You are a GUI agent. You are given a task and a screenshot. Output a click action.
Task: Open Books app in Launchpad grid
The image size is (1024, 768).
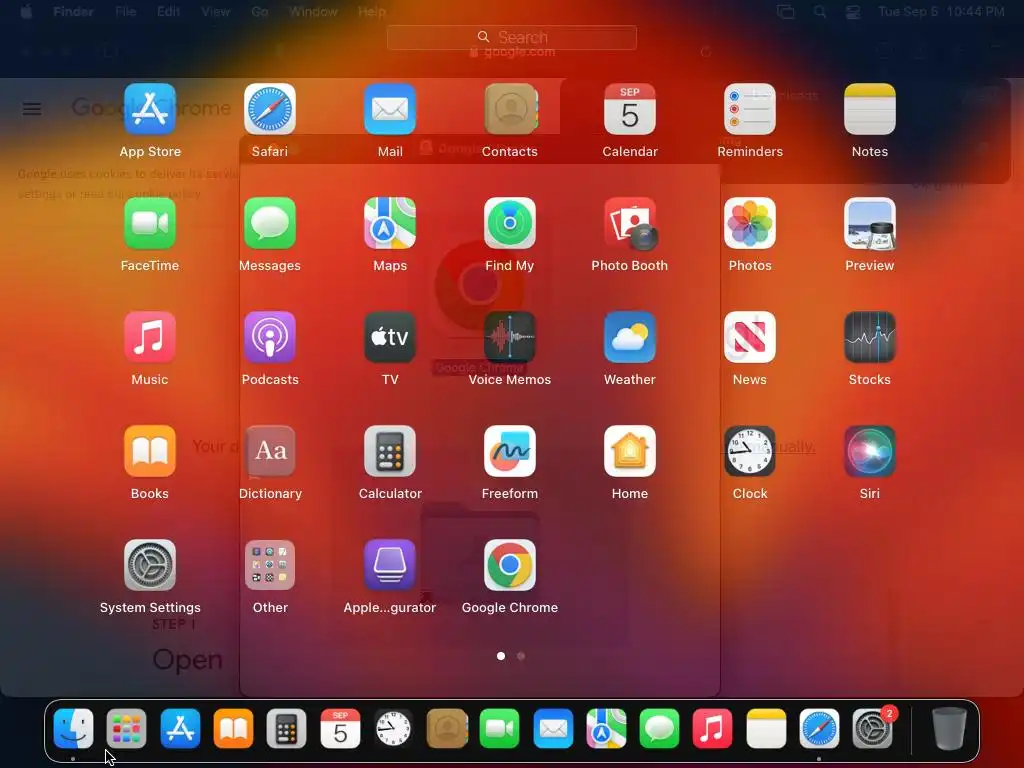click(x=150, y=451)
